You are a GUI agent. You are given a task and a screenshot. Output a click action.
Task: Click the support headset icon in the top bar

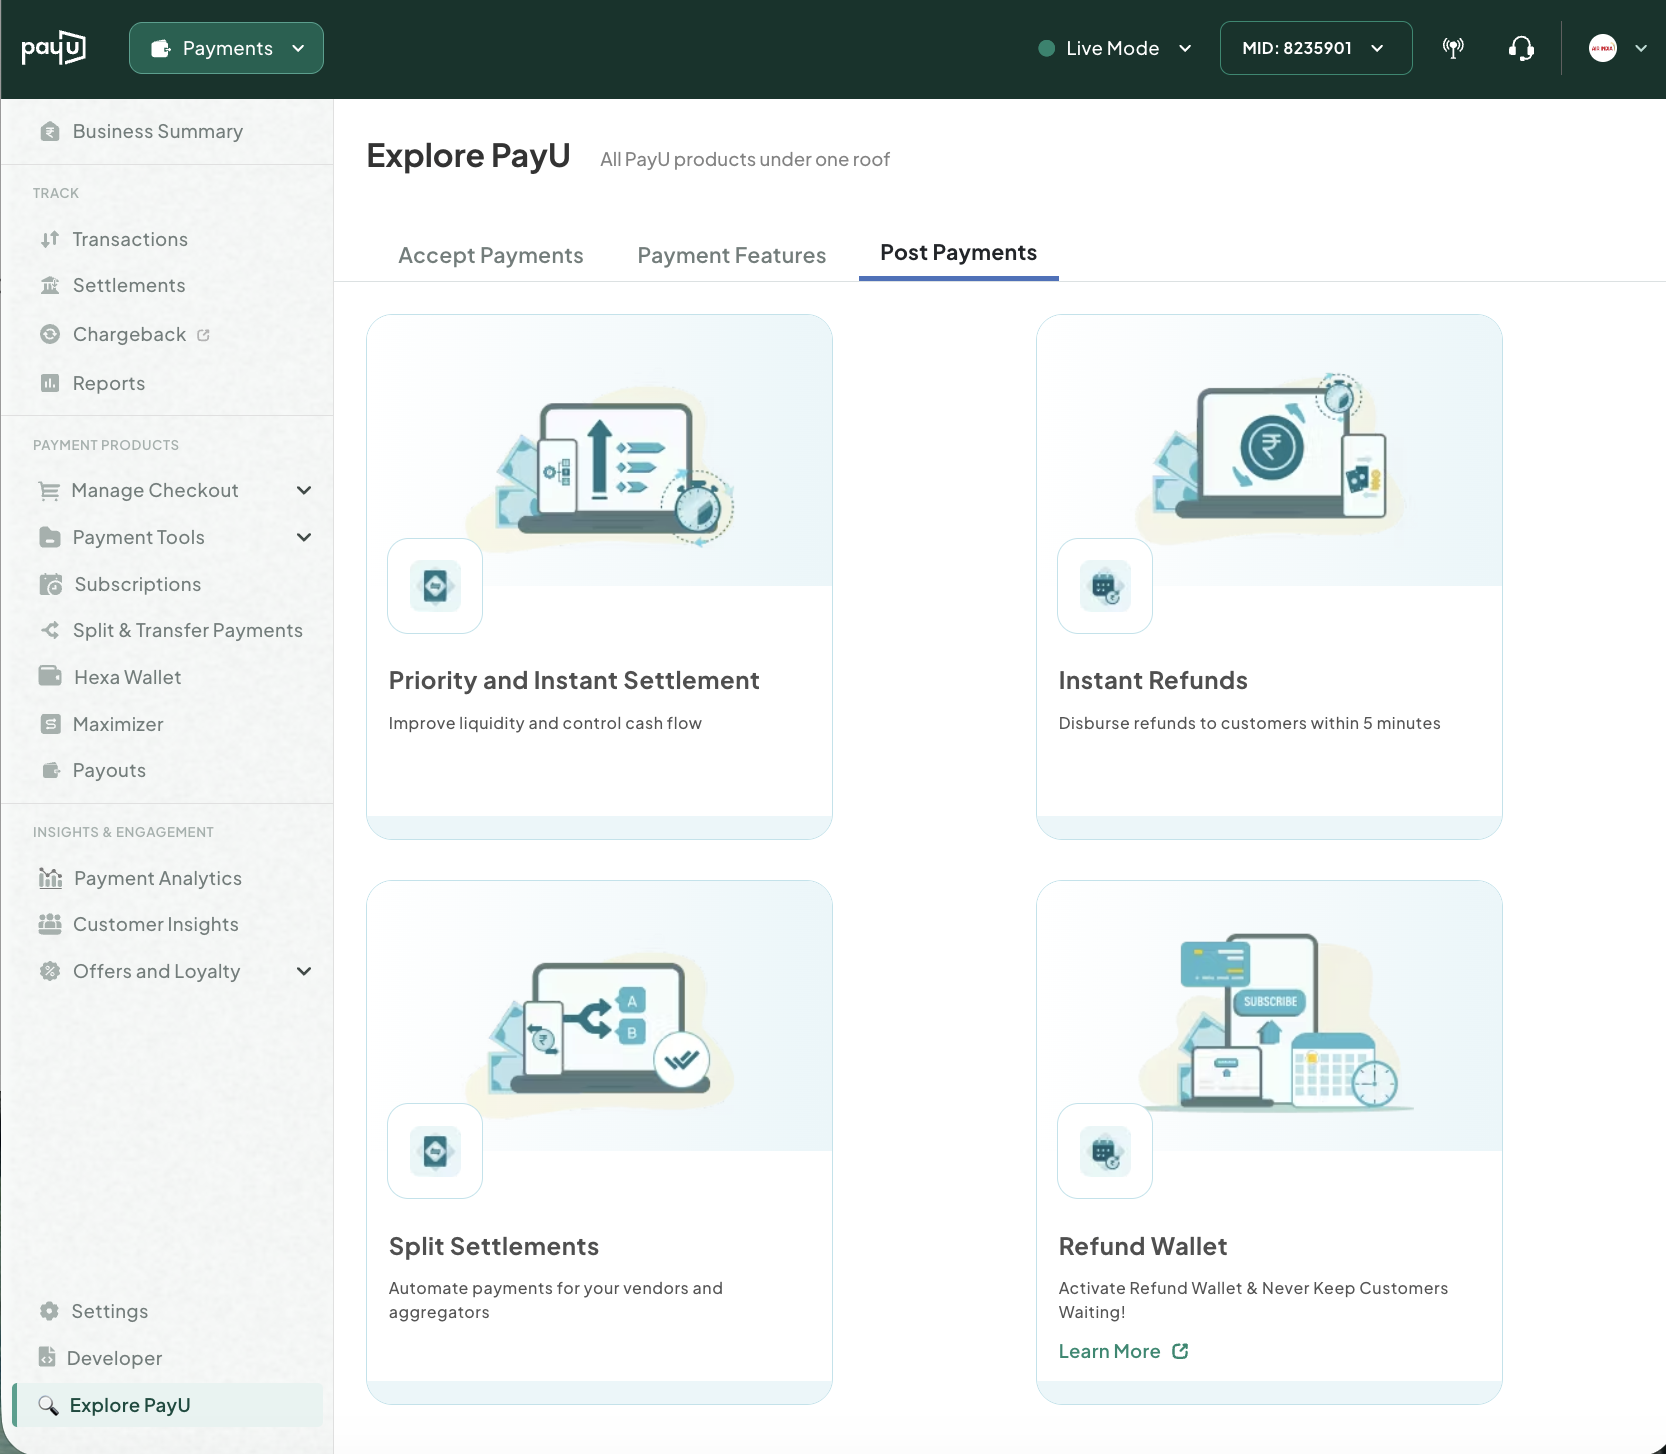[x=1520, y=47]
